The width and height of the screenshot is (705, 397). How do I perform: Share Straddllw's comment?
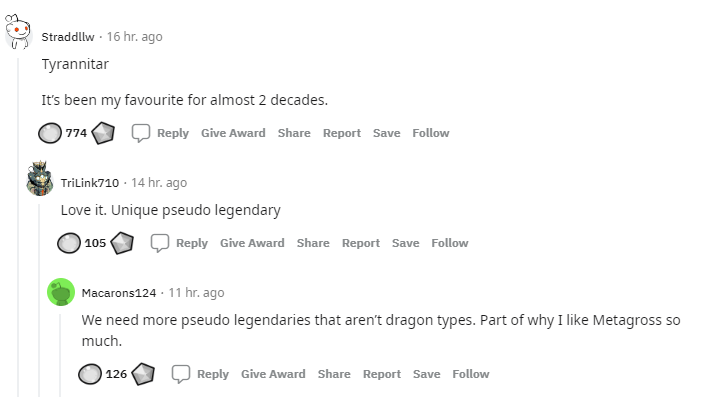pos(294,133)
